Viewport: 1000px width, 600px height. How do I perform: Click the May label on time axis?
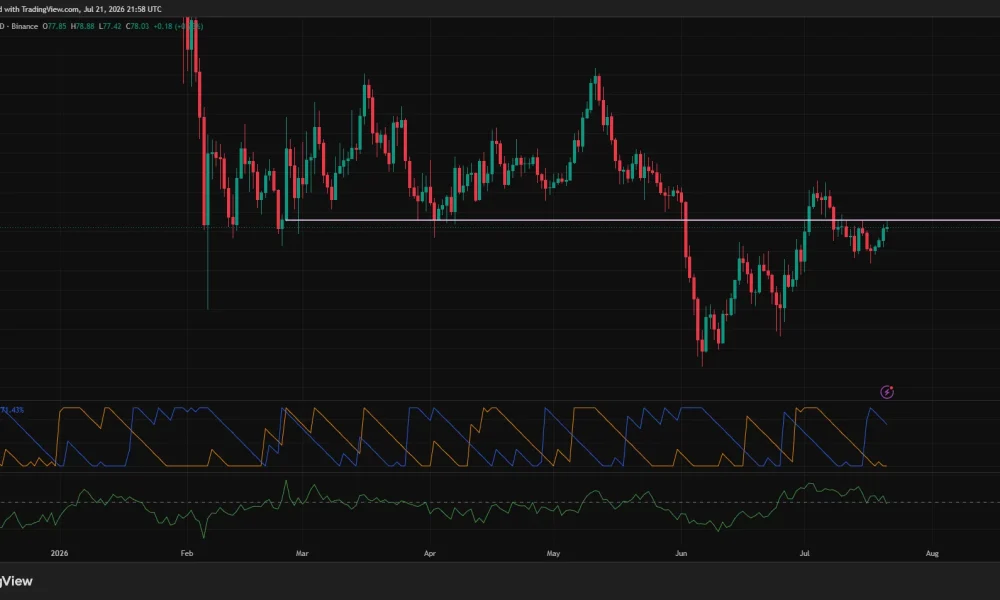point(553,553)
